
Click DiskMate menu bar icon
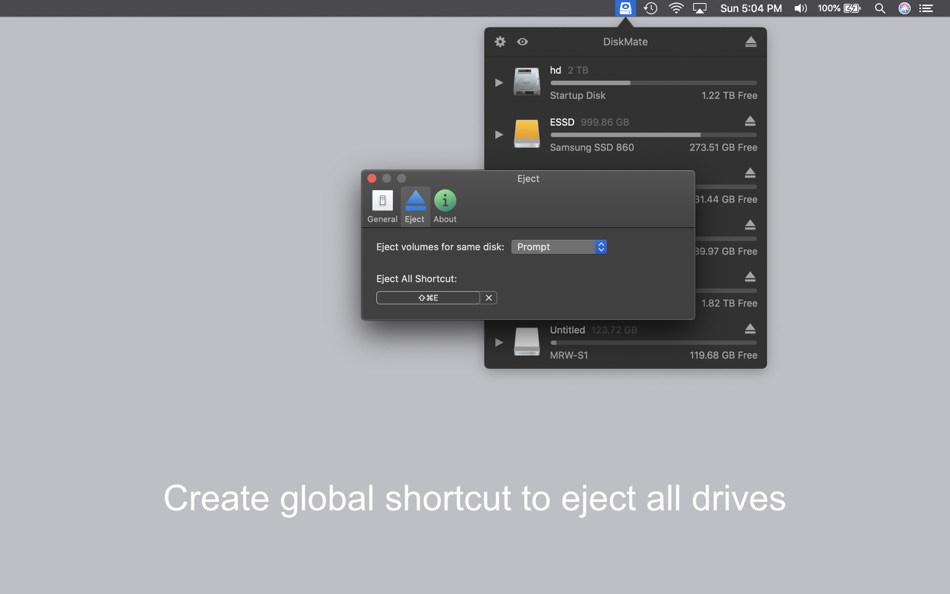click(625, 8)
